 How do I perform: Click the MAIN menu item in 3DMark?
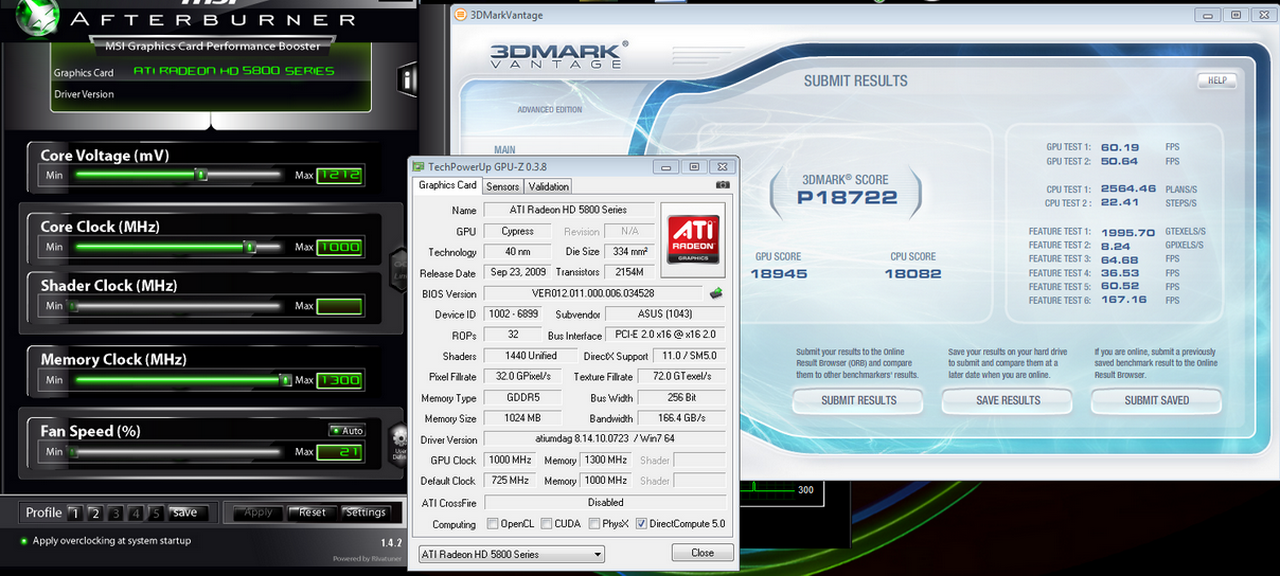504,151
